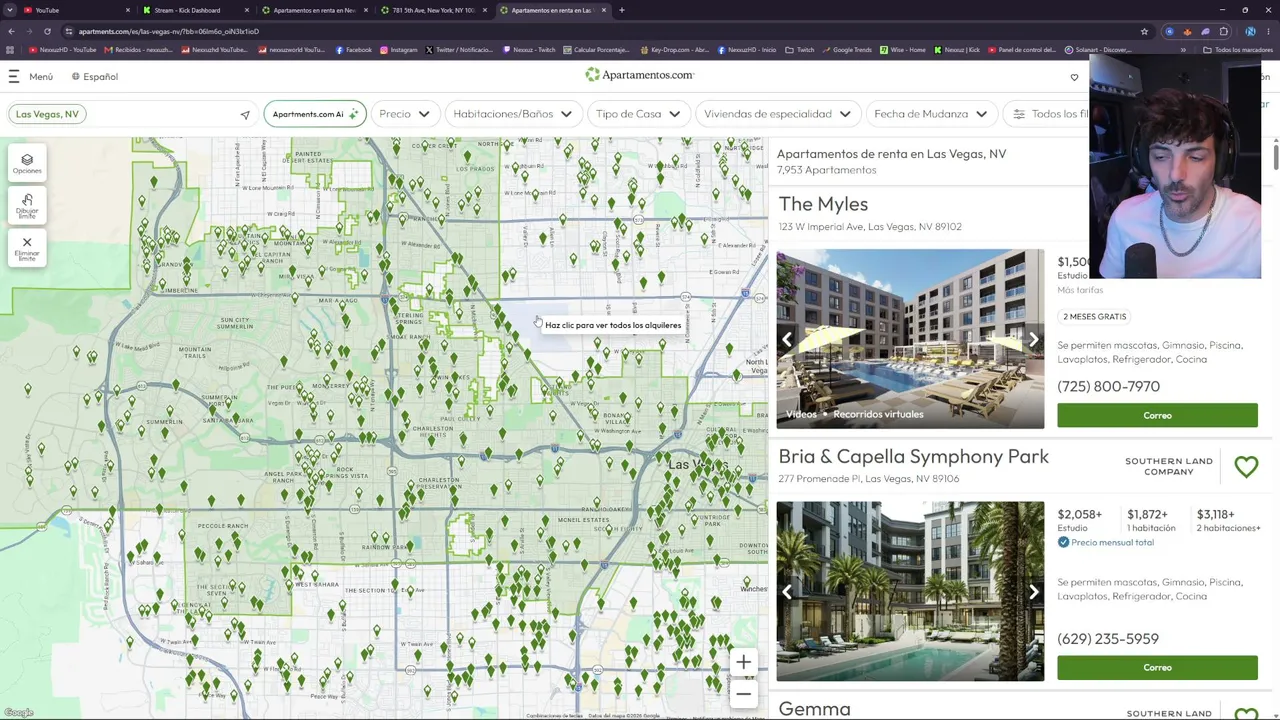Show previous photo of Bria & Capella
The image size is (1280, 720).
[787, 591]
